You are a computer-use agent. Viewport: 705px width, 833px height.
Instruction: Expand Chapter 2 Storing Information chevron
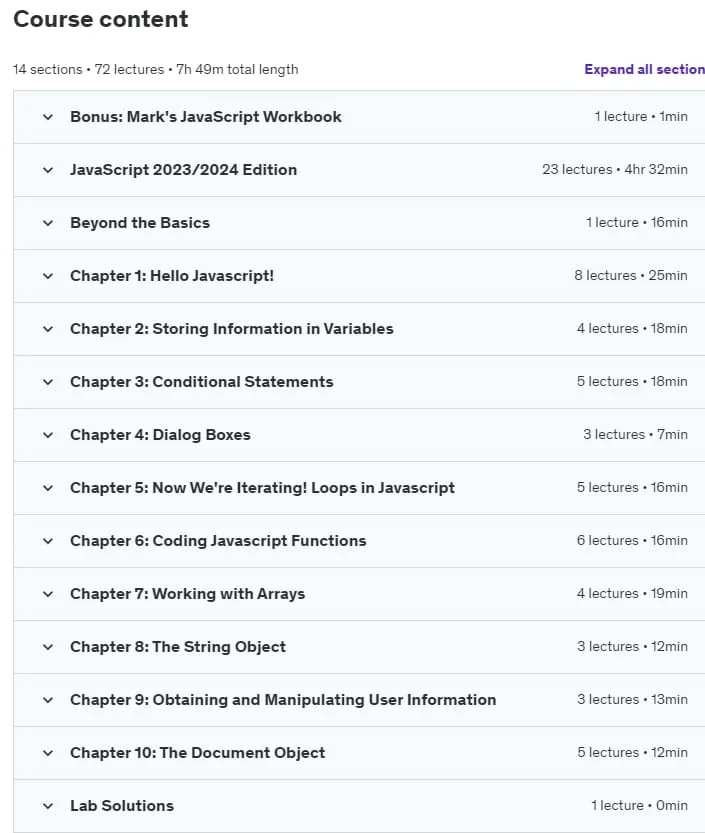[48, 329]
